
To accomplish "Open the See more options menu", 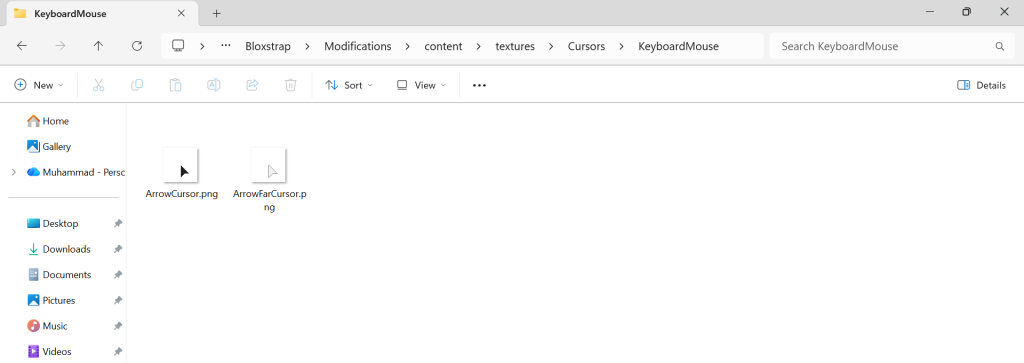I will click(x=479, y=85).
